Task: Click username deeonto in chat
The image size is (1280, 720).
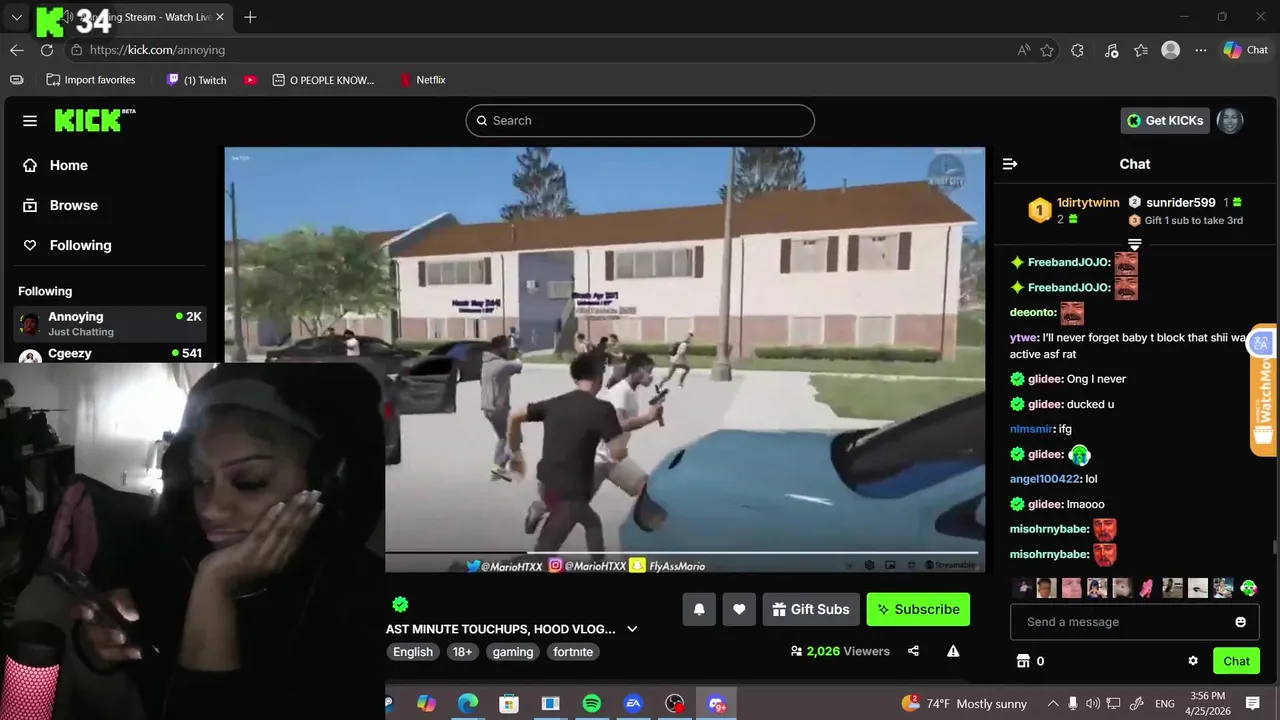Action: [1032, 312]
